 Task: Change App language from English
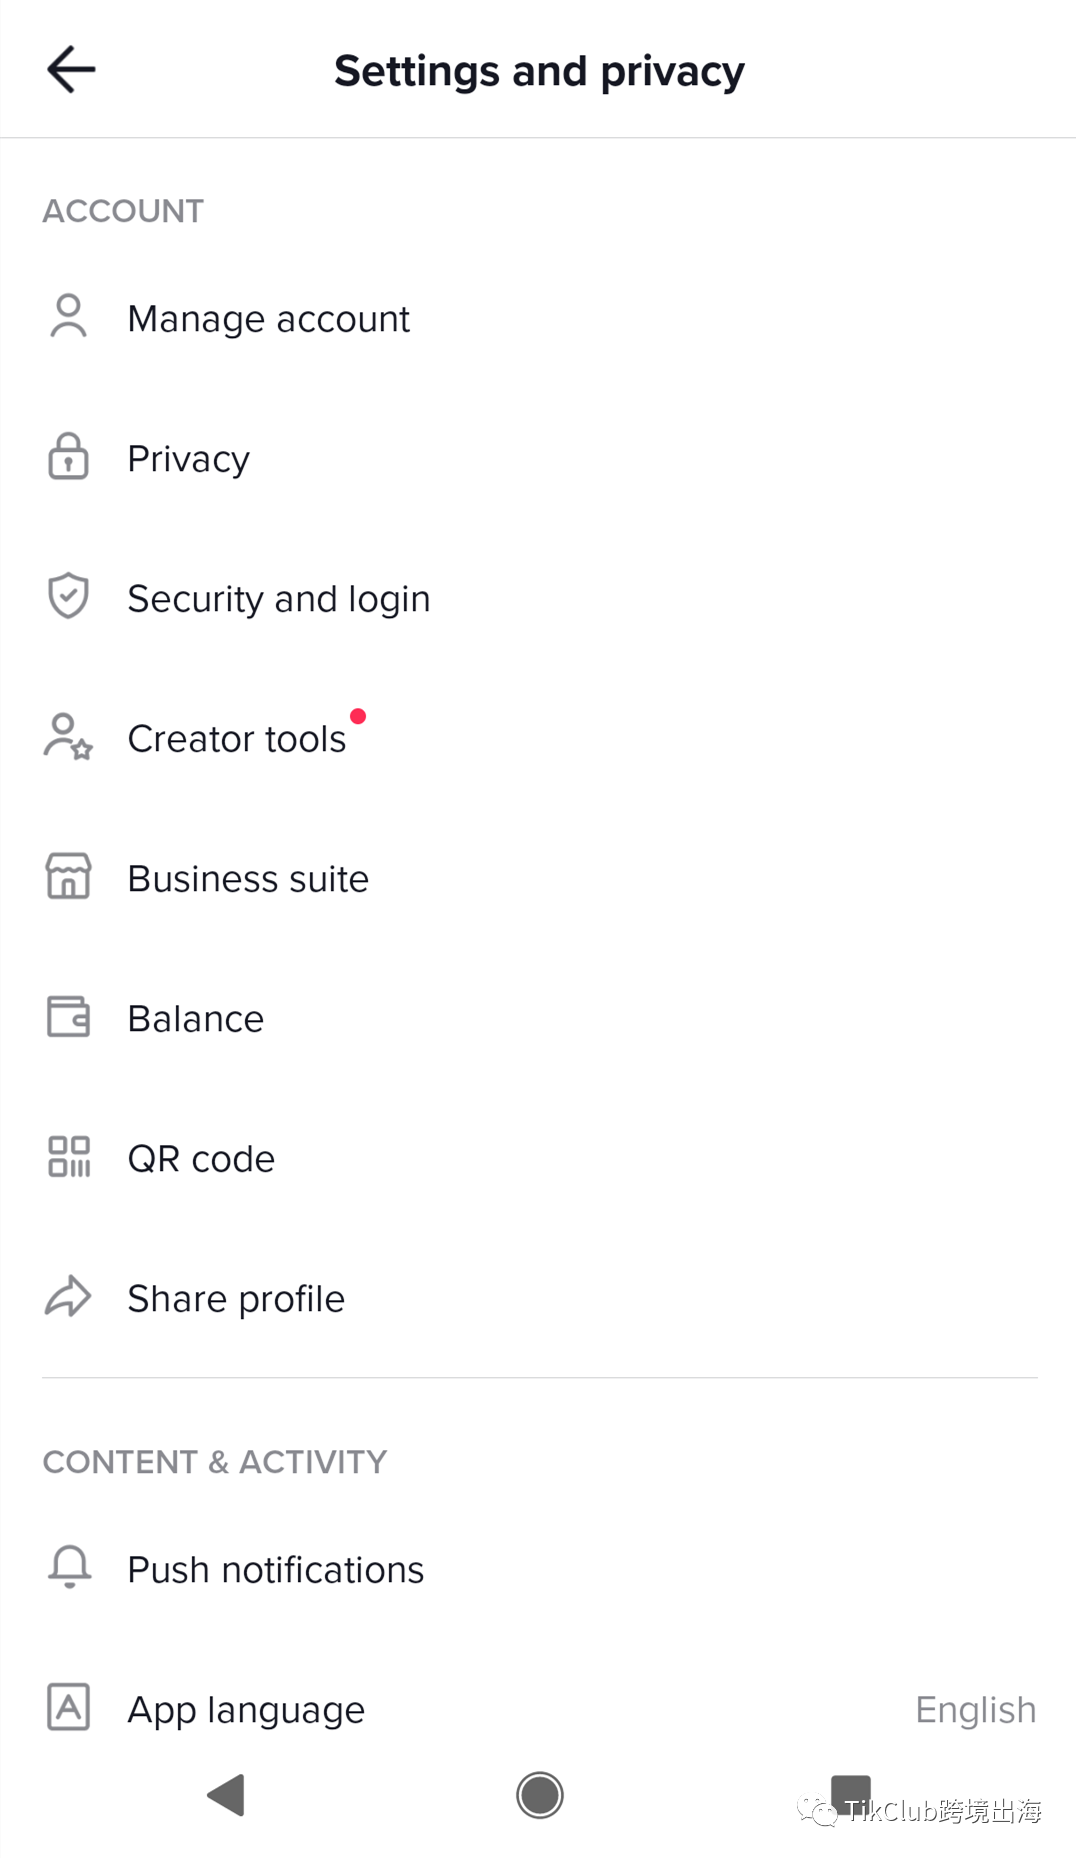click(538, 1709)
